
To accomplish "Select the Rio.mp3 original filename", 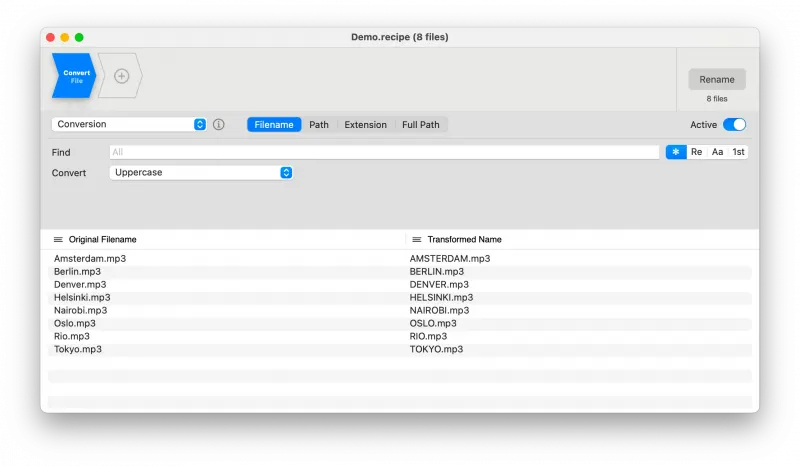I will point(72,336).
